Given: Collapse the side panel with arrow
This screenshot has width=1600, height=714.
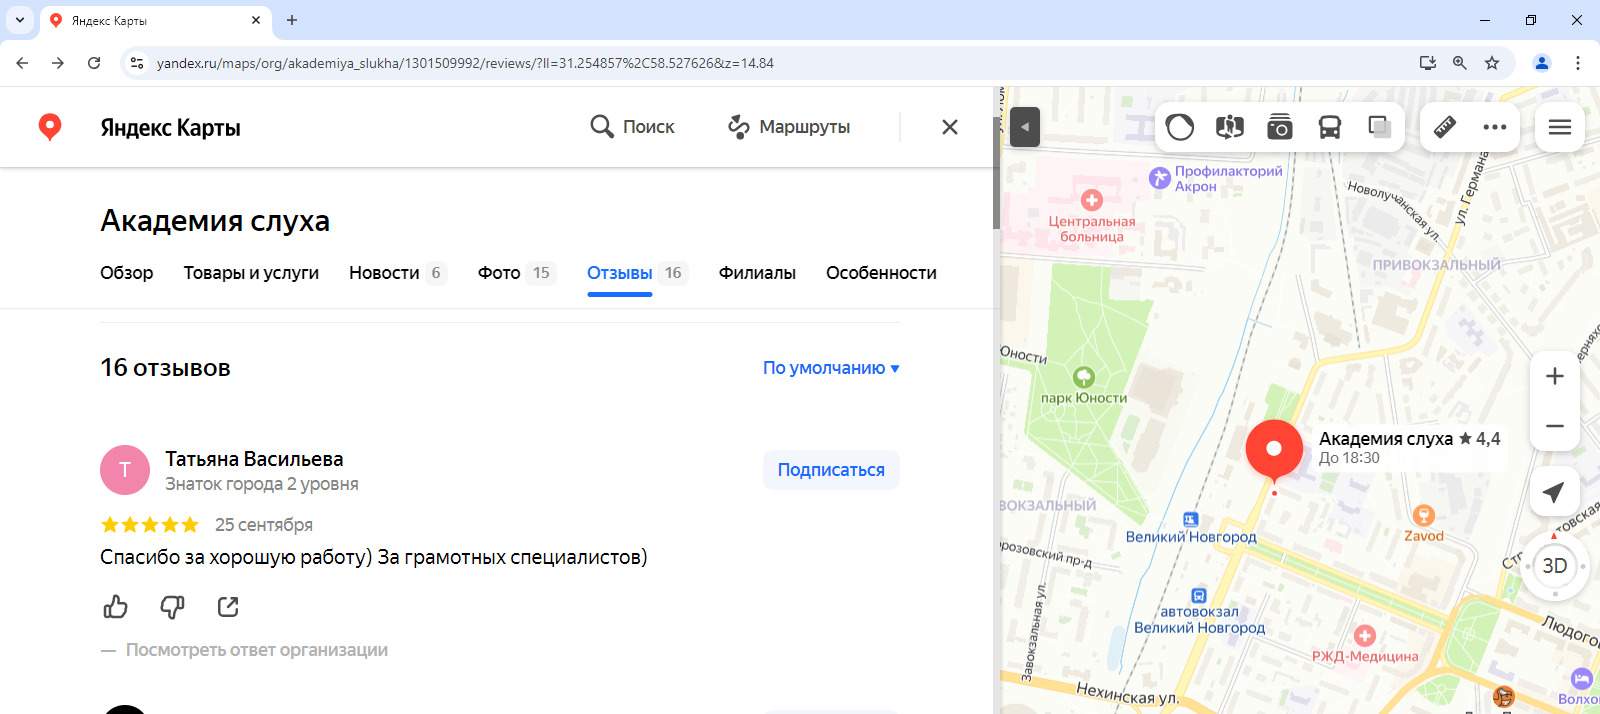Looking at the screenshot, I should [1025, 127].
